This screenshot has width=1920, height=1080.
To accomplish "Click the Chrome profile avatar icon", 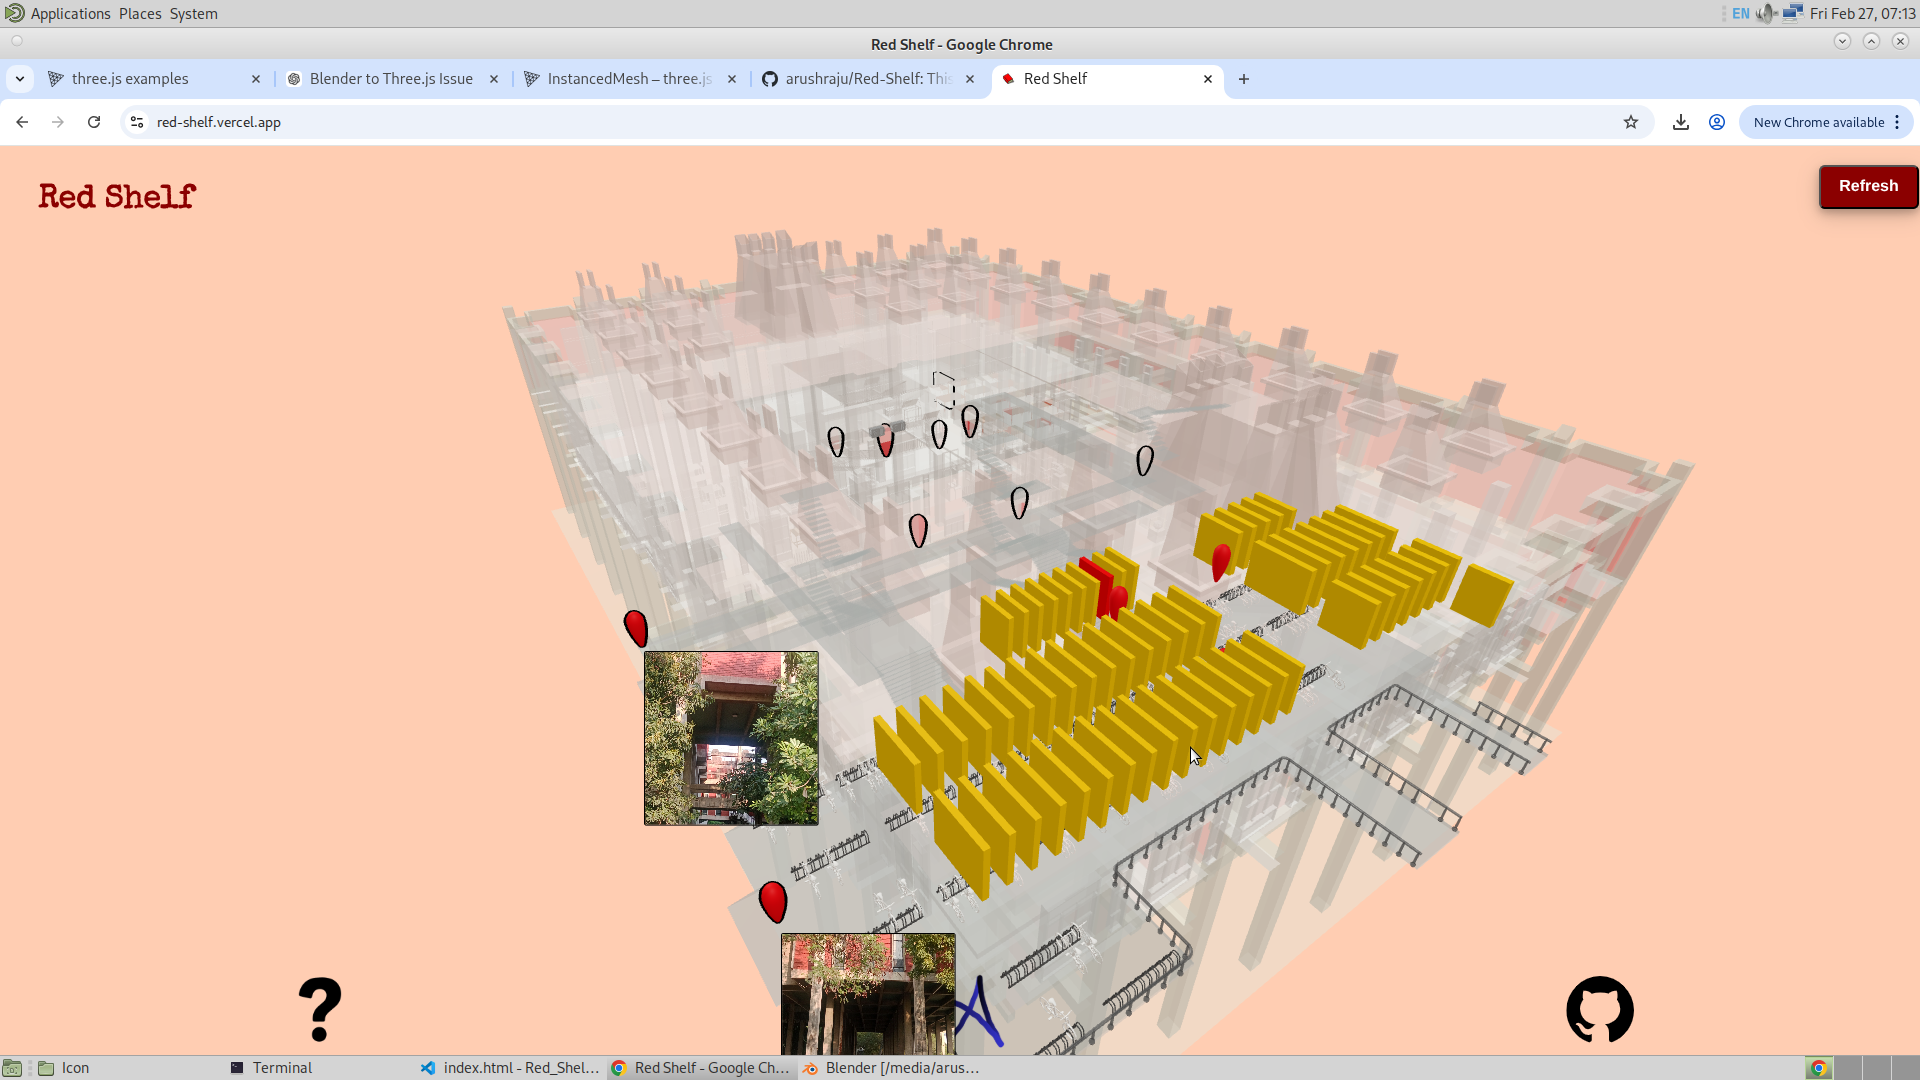I will point(1717,122).
